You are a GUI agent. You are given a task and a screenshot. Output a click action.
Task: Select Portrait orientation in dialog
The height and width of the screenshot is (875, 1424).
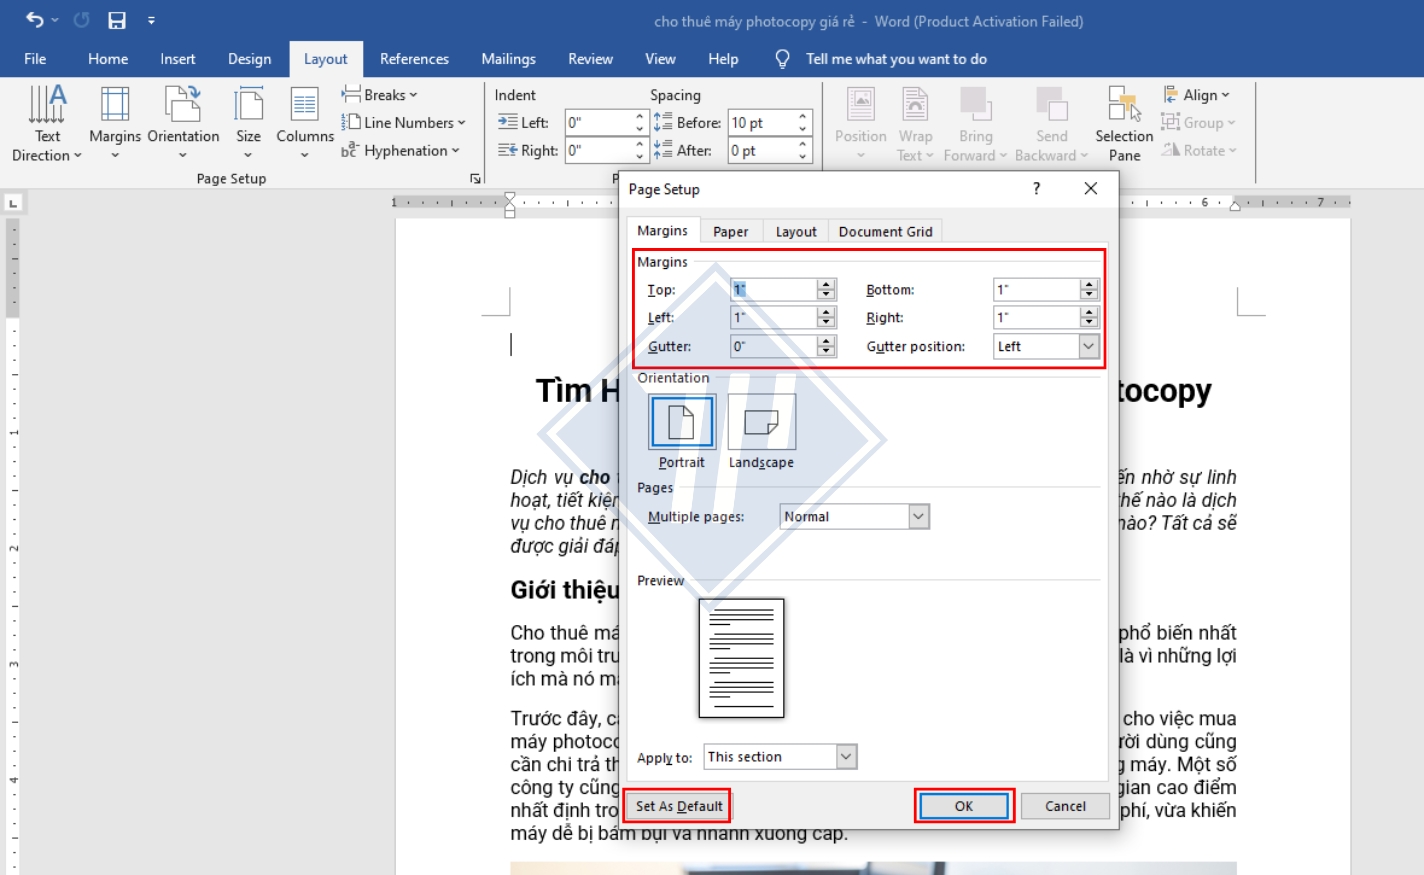[682, 422]
